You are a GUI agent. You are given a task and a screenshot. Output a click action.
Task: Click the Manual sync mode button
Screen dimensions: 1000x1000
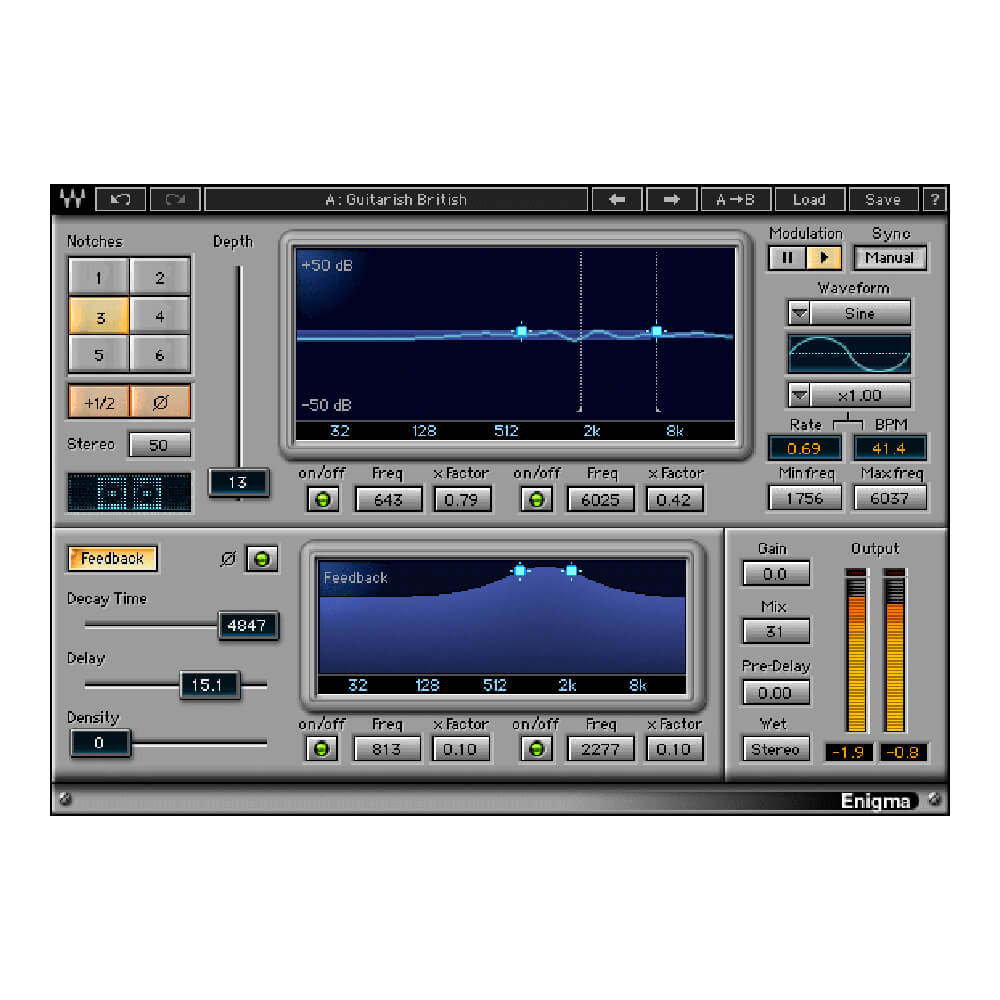(890, 258)
